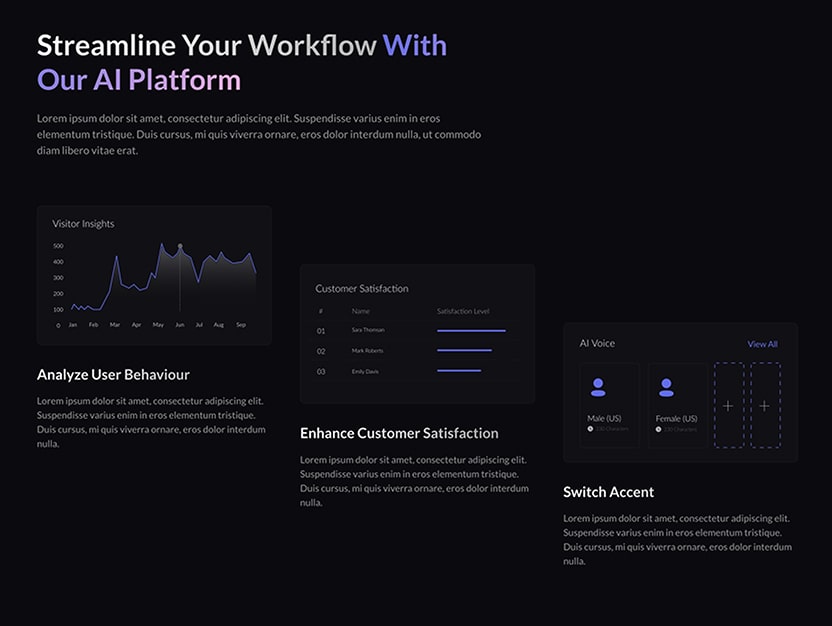
Task: Select the Jun label on the chart axis
Action: point(178,324)
